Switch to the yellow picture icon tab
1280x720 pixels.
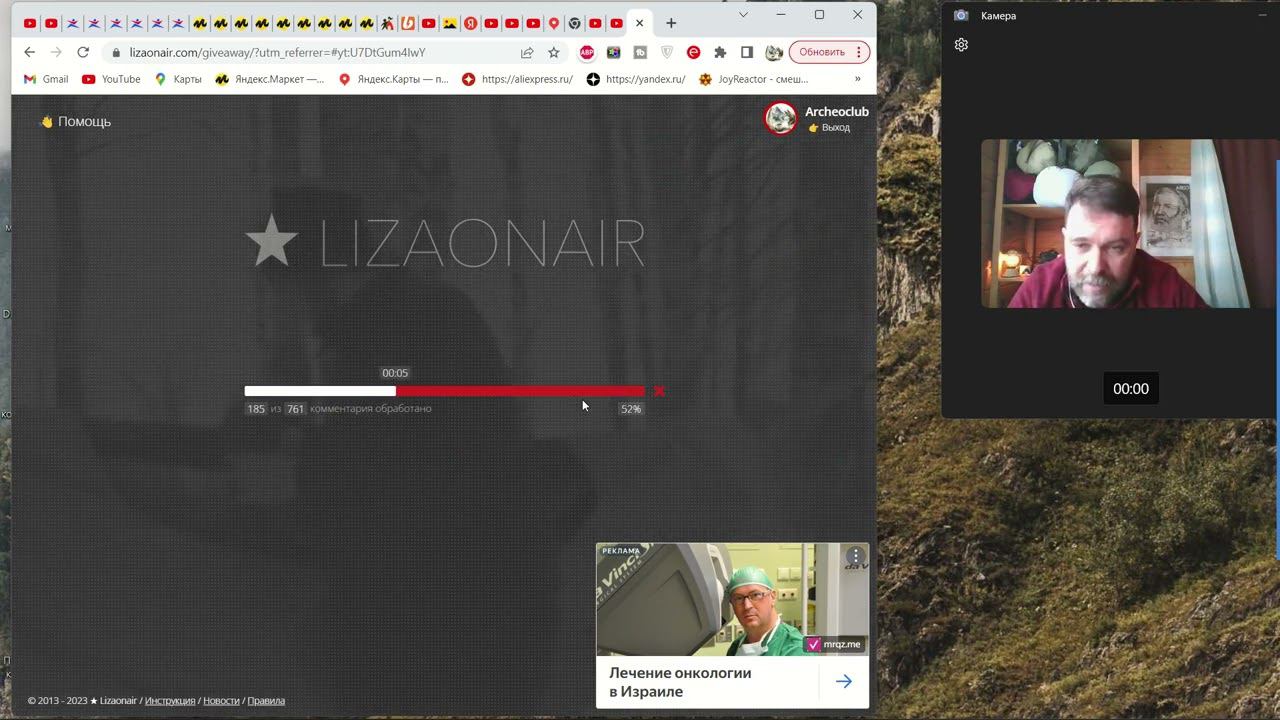click(x=450, y=23)
